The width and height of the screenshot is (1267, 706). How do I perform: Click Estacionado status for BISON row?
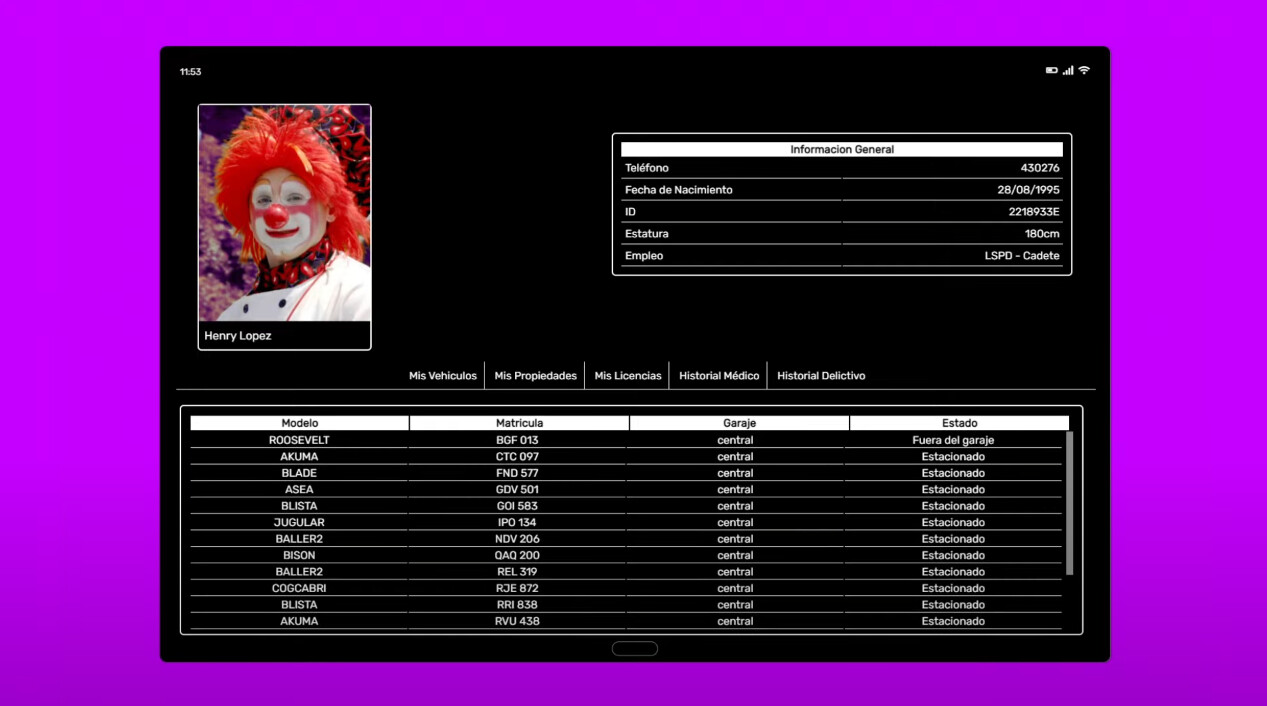tap(953, 555)
